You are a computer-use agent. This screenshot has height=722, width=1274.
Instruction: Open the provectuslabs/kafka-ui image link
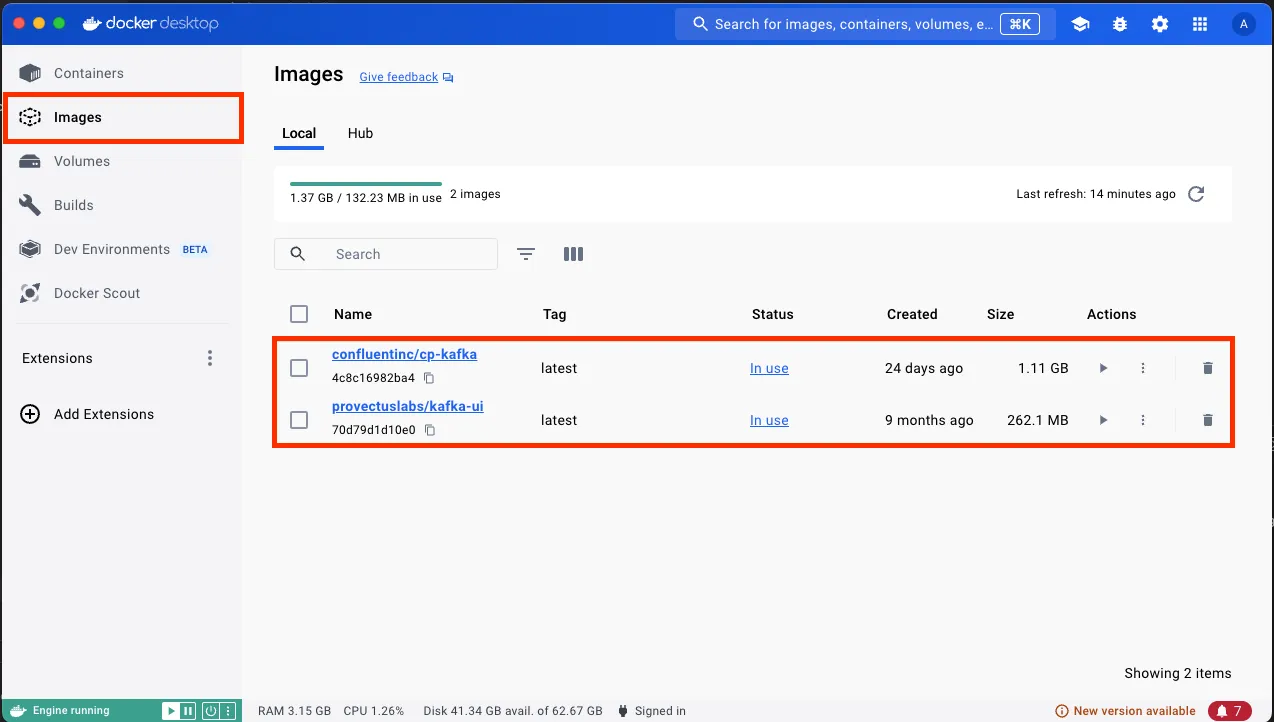pyautogui.click(x=408, y=406)
